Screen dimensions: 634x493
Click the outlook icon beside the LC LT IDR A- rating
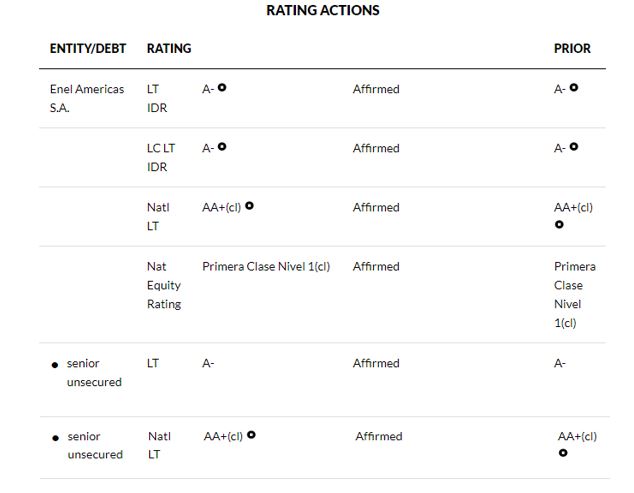[x=222, y=147]
